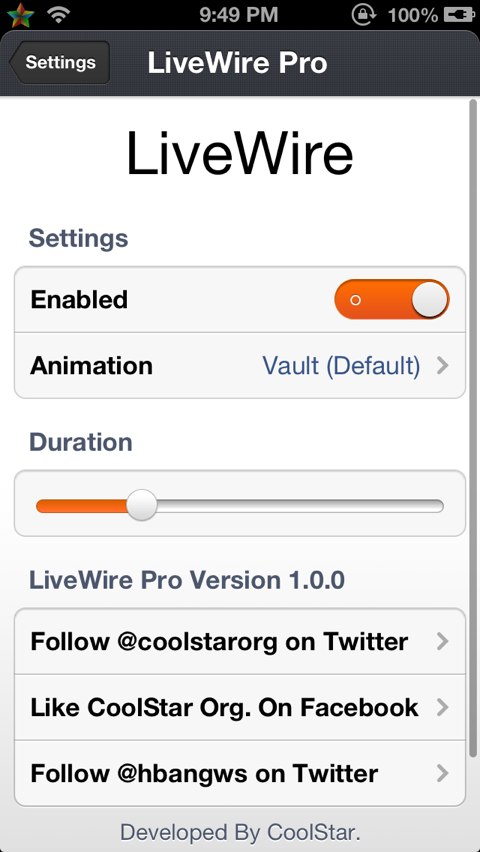Tap the rotation lock icon
480x852 pixels.
[364, 15]
